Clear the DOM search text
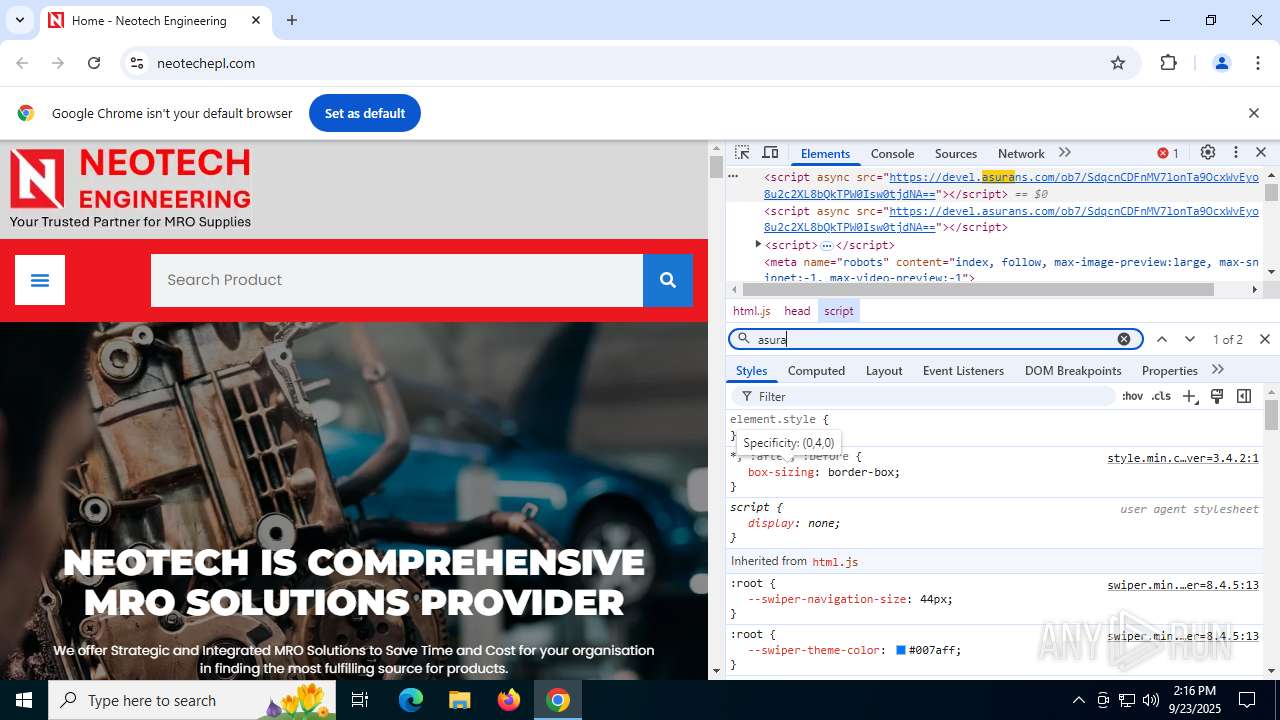1280x720 pixels. 1124,339
